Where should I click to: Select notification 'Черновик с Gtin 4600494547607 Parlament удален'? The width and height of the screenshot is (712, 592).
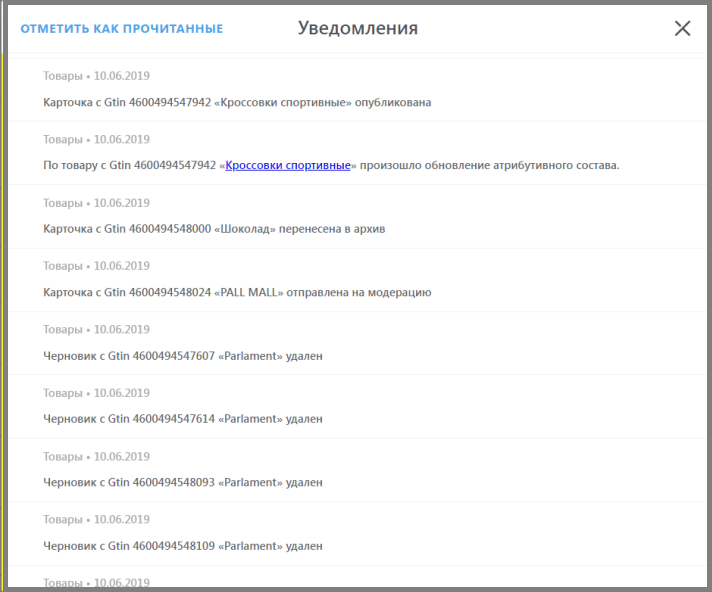pyautogui.click(x=357, y=343)
